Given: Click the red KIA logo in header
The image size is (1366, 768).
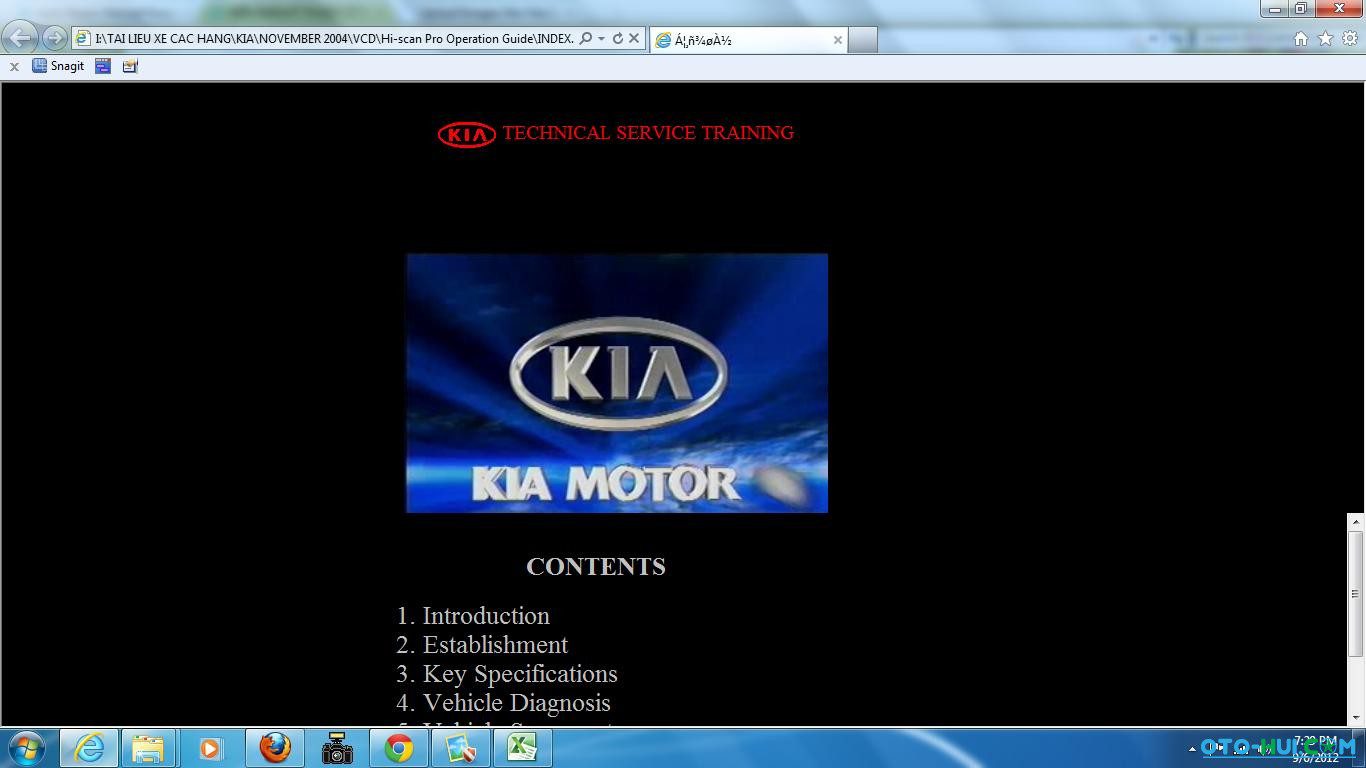Looking at the screenshot, I should (466, 134).
